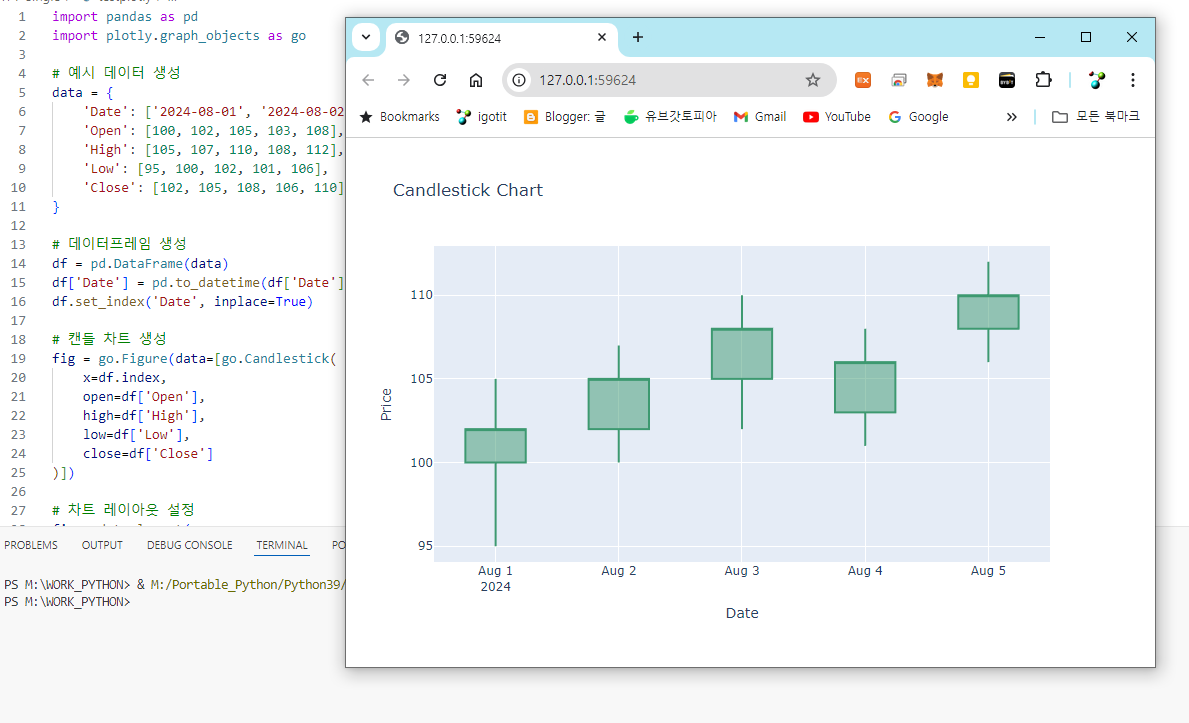Screen dimensions: 1189x723
Task: Click the Aug 3 candlestick body
Action: click(742, 354)
